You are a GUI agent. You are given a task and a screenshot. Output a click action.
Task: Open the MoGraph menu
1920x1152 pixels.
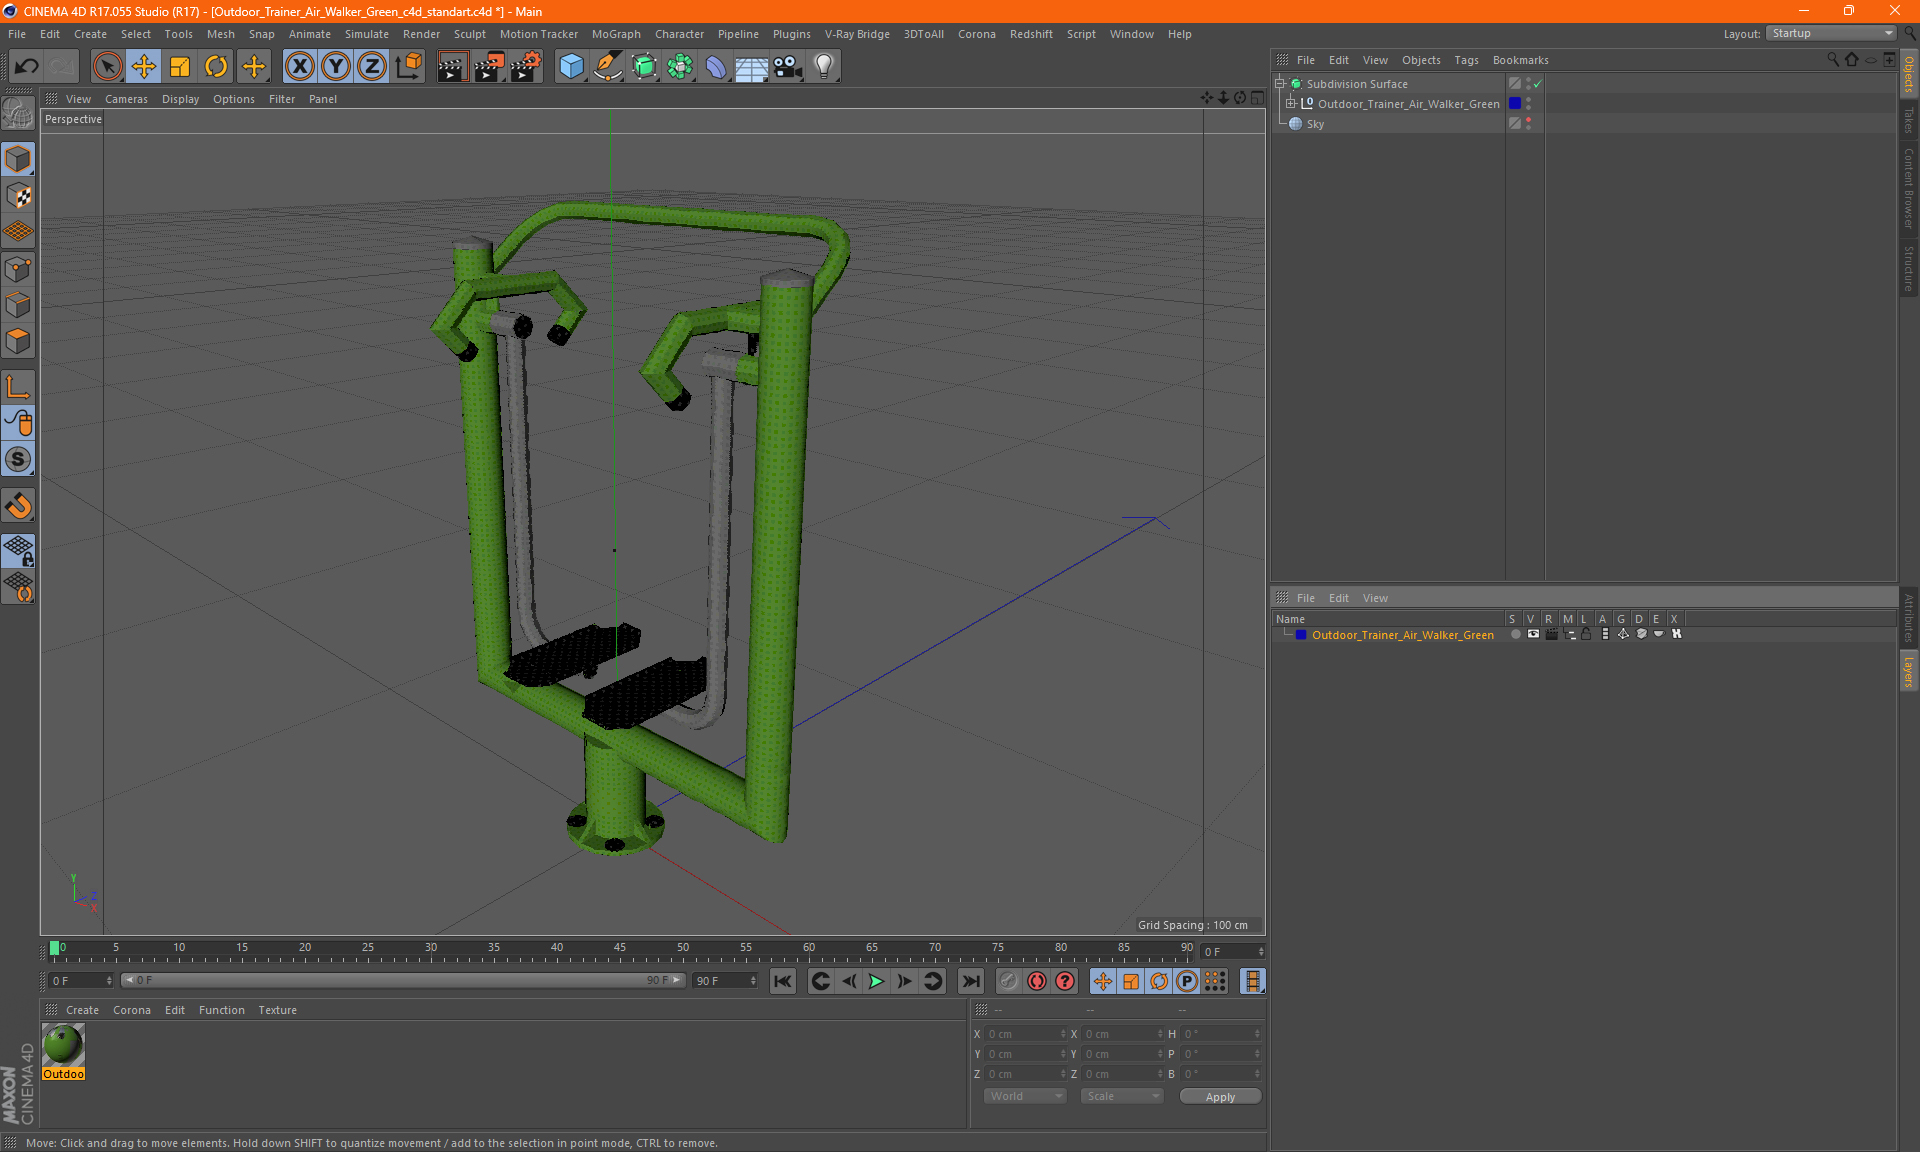615,34
